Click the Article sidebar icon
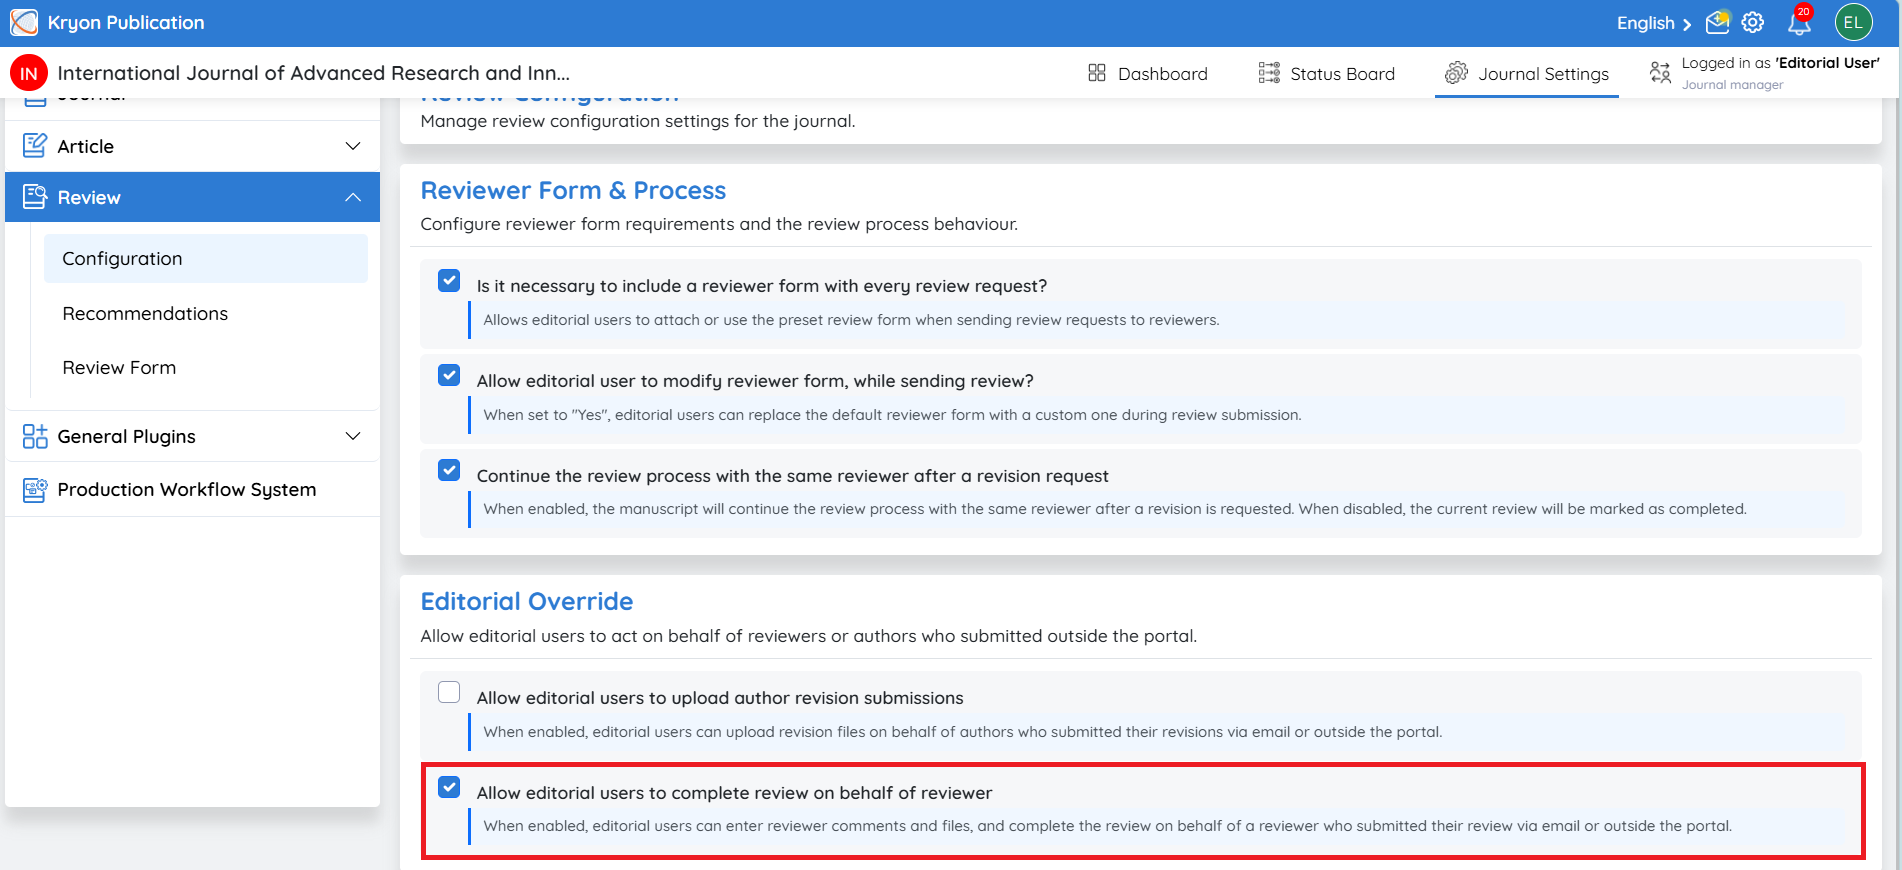Screen dimensions: 1902x870 click(x=35, y=146)
